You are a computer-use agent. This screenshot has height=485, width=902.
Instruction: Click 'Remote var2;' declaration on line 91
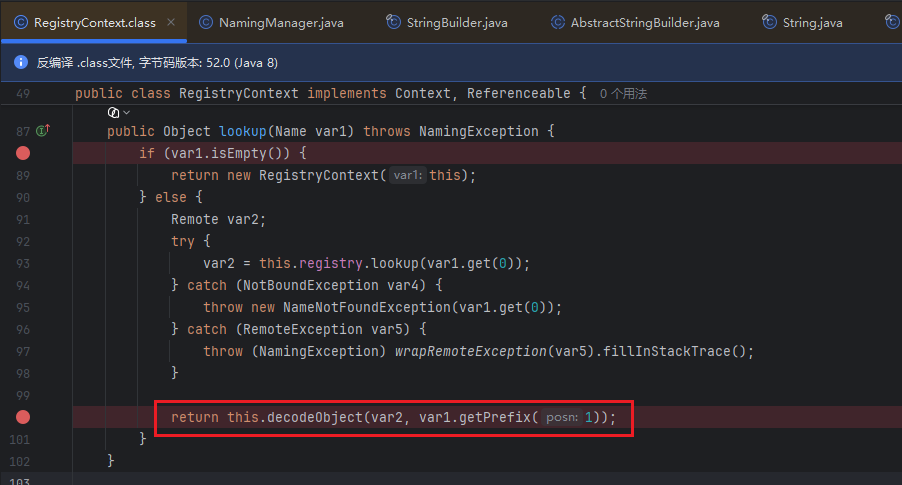point(218,219)
